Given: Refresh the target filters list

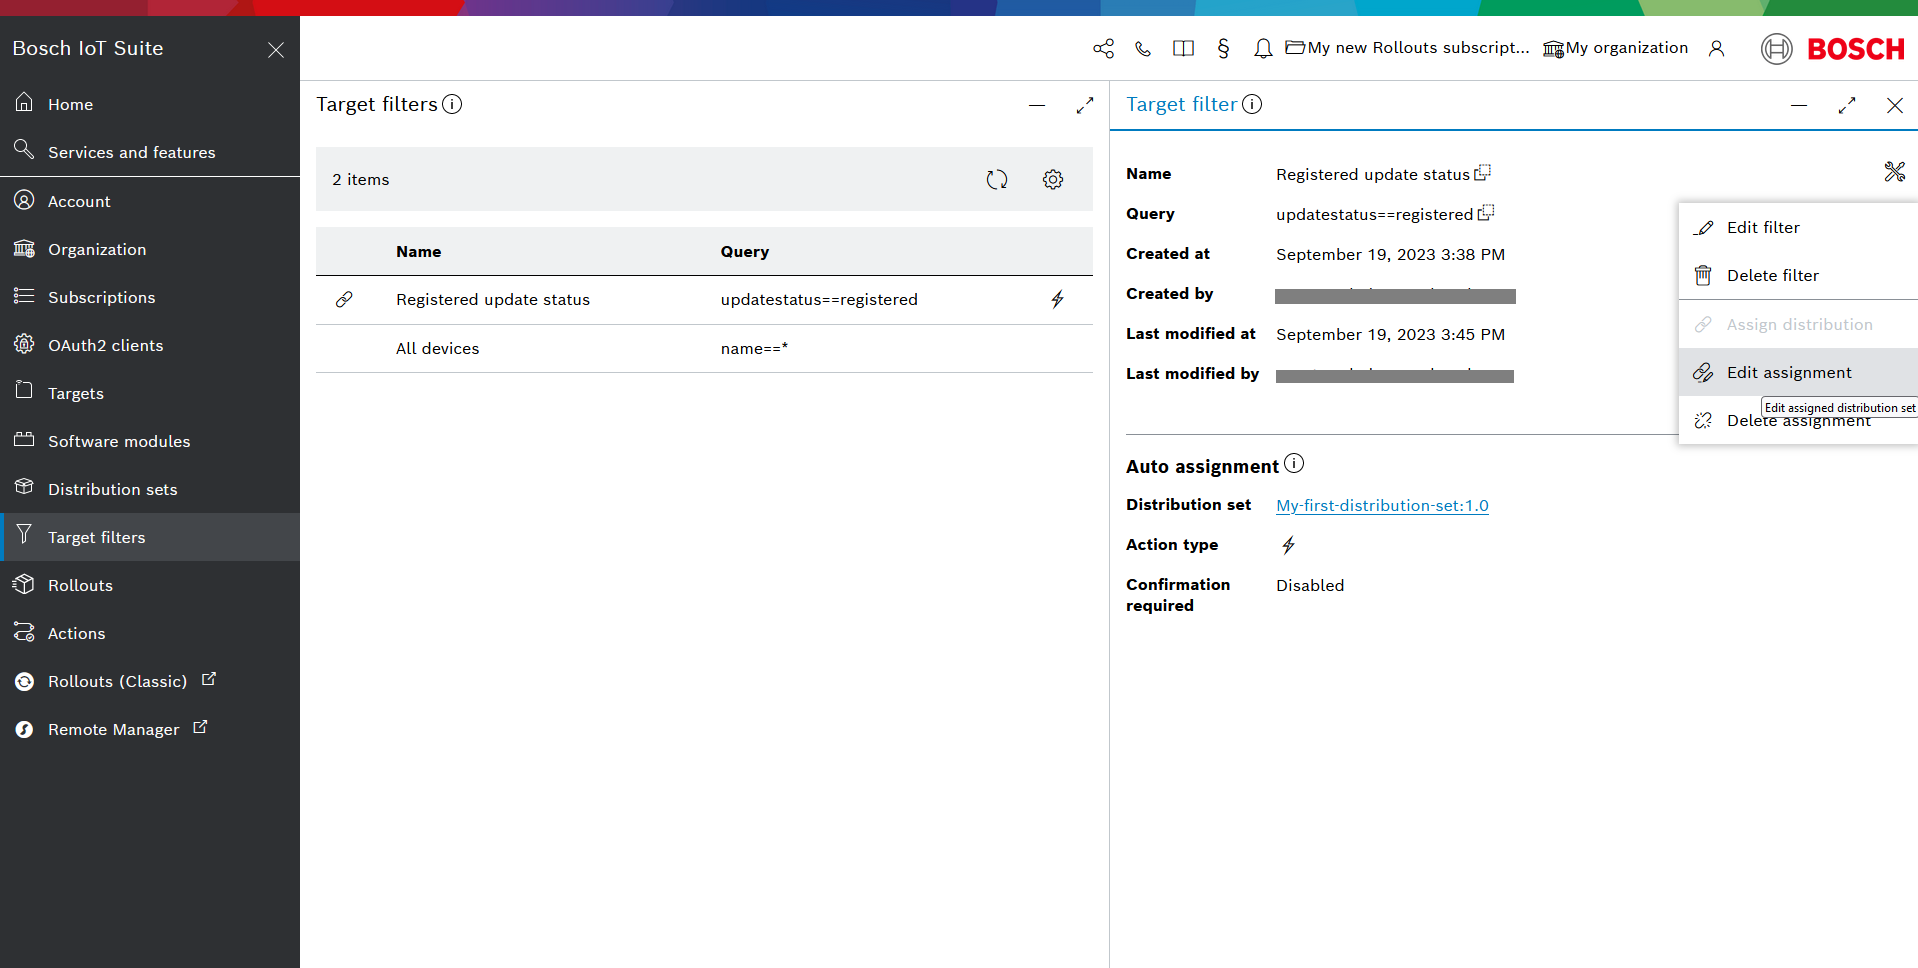Looking at the screenshot, I should [x=996, y=179].
